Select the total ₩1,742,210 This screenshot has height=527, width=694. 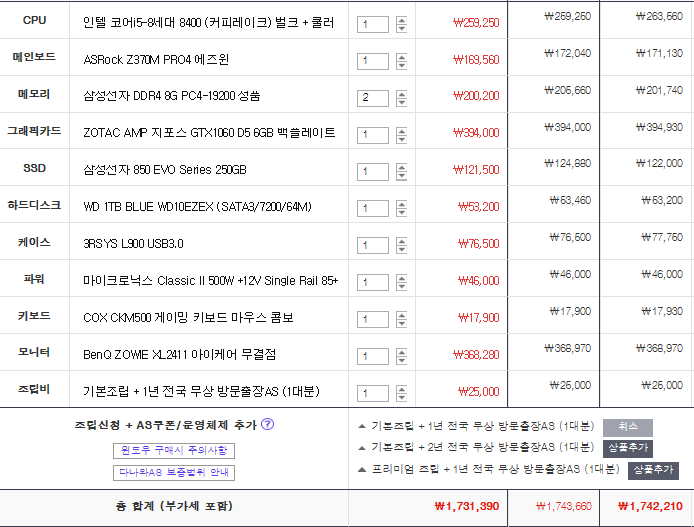point(650,506)
